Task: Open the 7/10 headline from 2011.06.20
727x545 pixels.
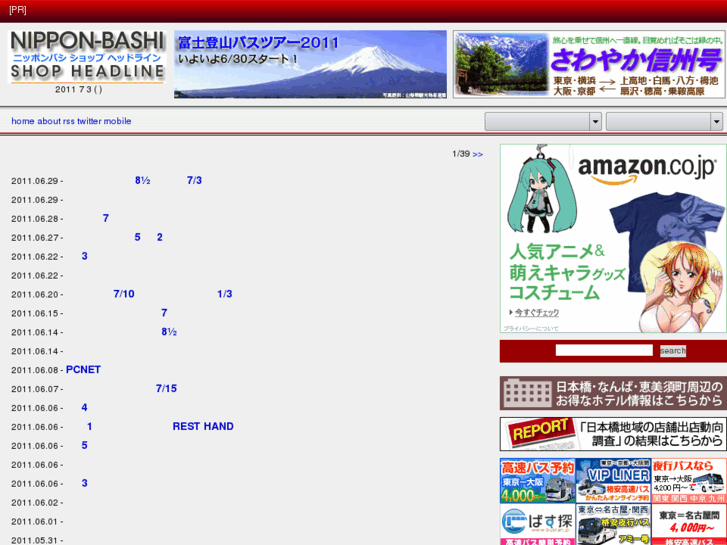Action: (124, 294)
